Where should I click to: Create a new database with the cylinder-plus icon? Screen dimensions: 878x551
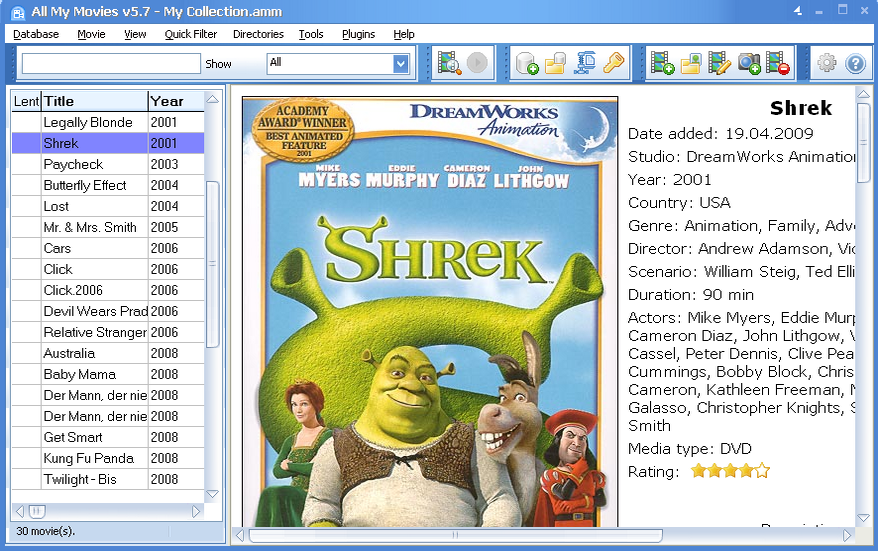tap(526, 63)
